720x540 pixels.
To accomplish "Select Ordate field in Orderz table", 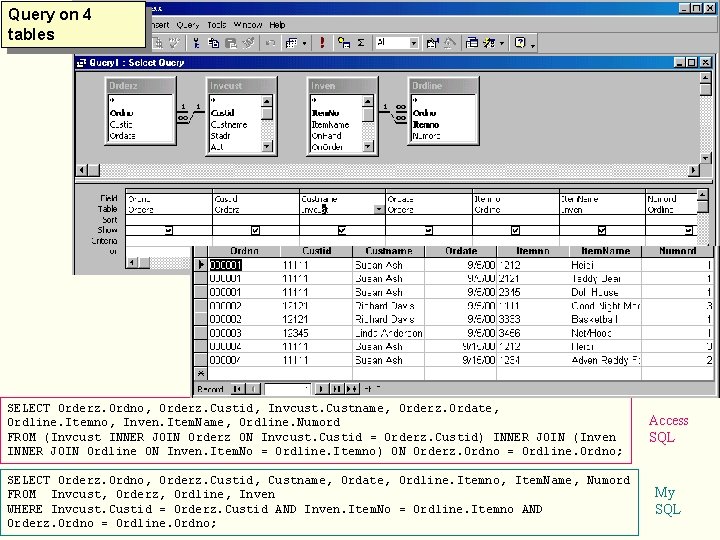I will point(123,136).
